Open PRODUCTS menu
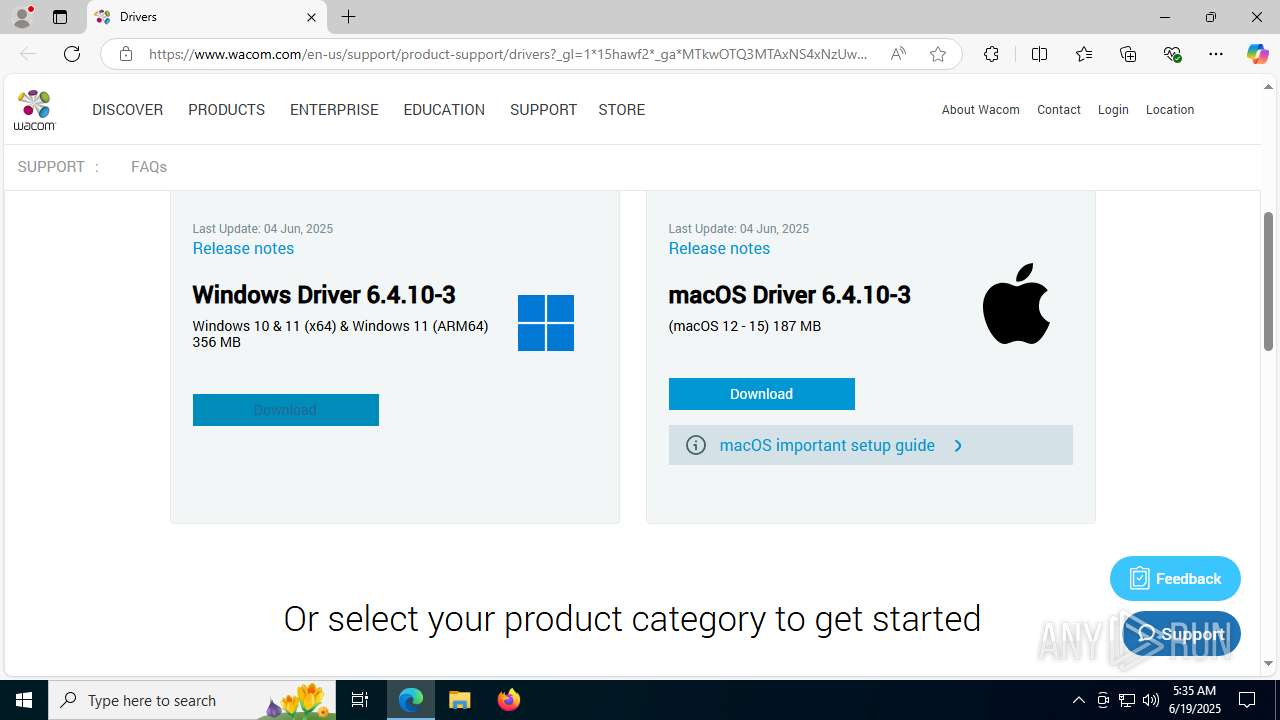This screenshot has width=1280, height=720. coord(226,110)
